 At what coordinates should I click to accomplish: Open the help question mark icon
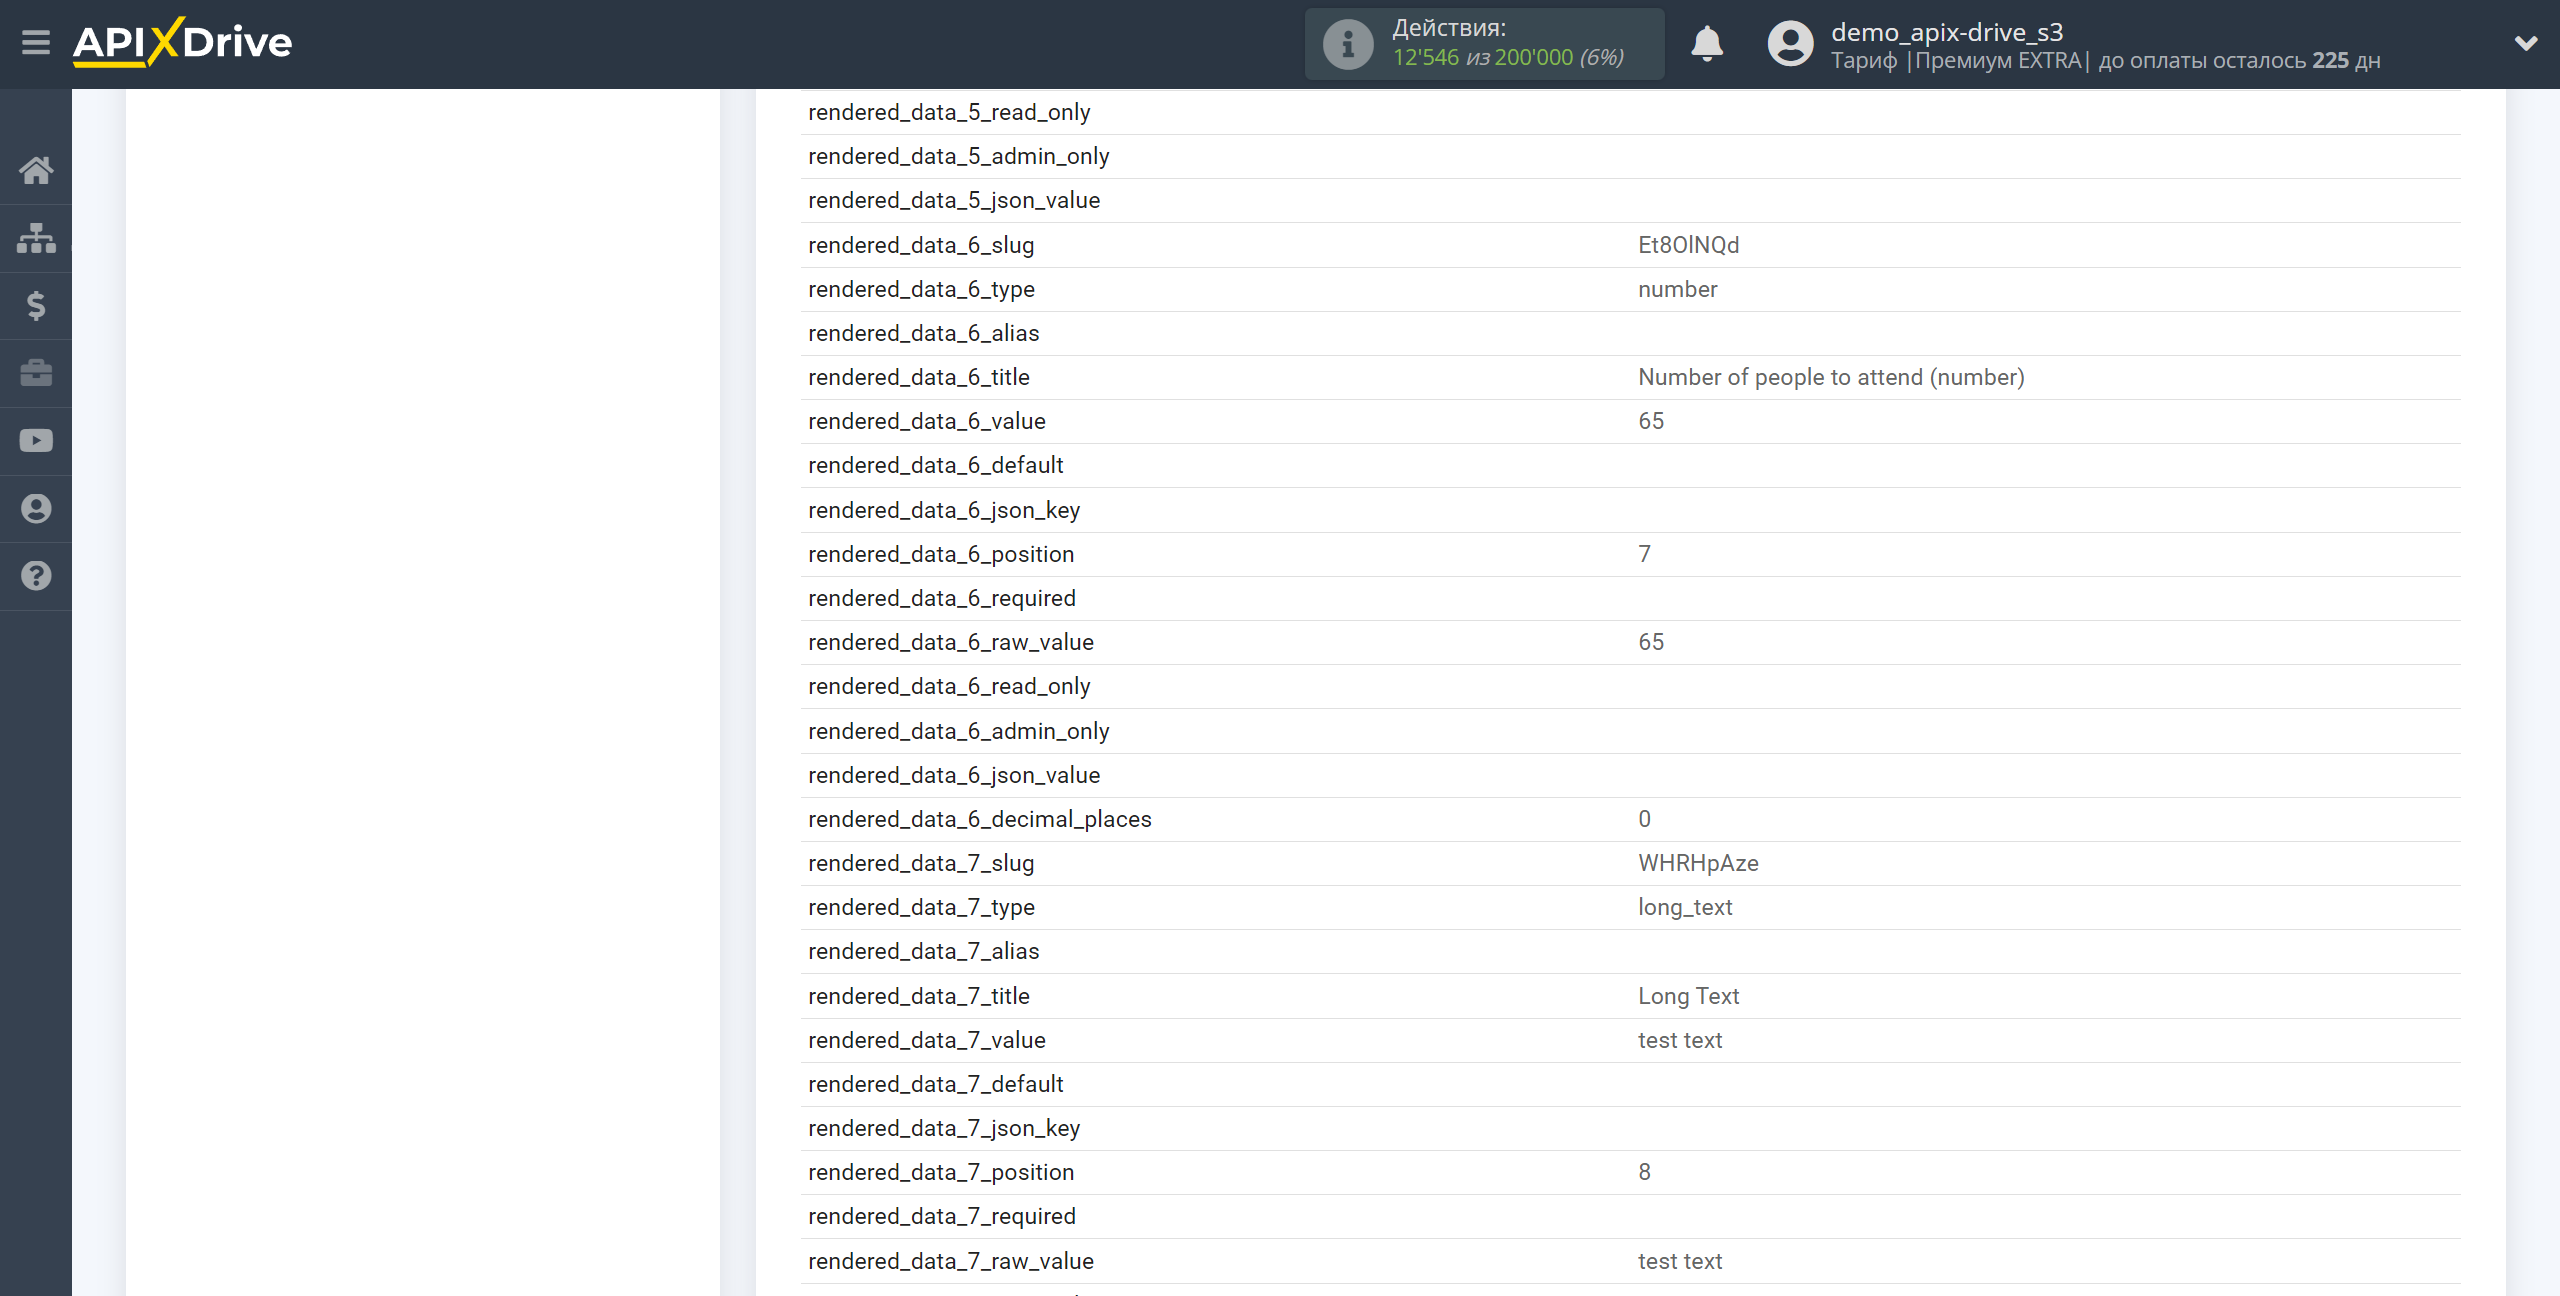pos(36,576)
